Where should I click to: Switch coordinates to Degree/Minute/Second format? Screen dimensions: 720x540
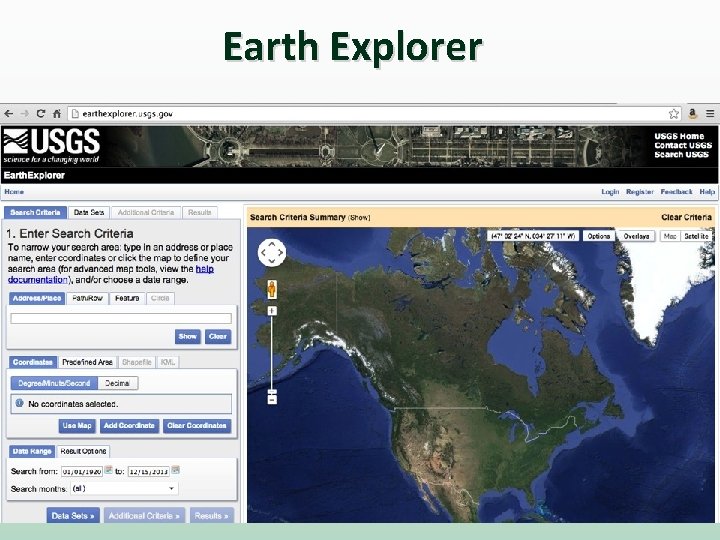tap(54, 383)
